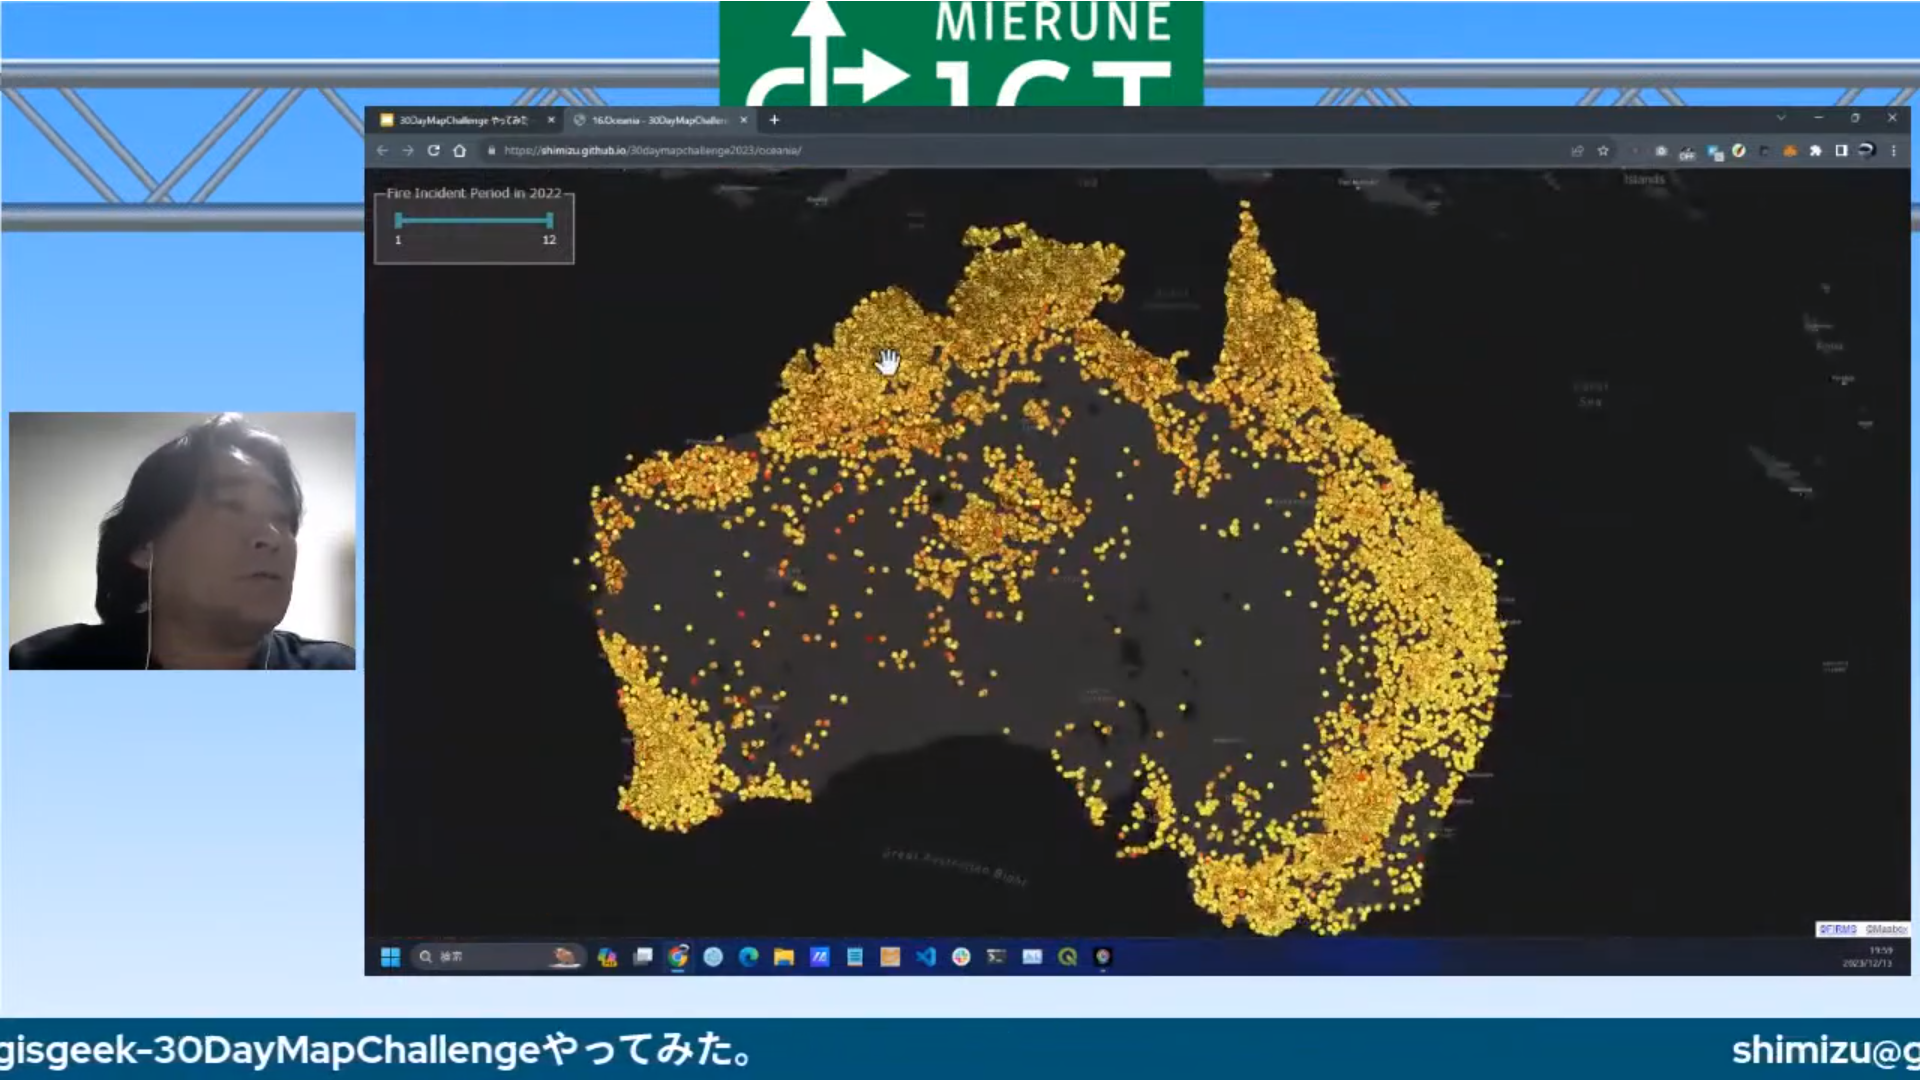Select the 16.Oceania browser tab
The width and height of the screenshot is (1920, 1080).
click(x=658, y=120)
